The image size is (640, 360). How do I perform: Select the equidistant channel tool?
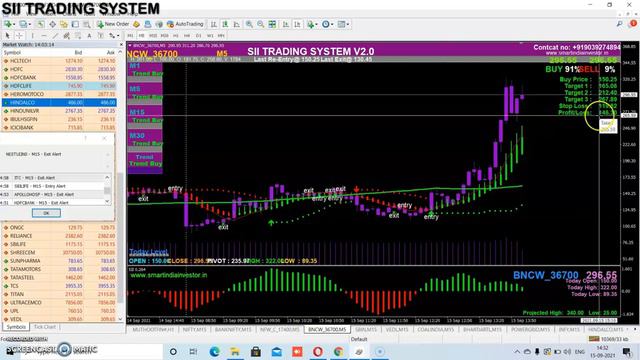[67, 36]
